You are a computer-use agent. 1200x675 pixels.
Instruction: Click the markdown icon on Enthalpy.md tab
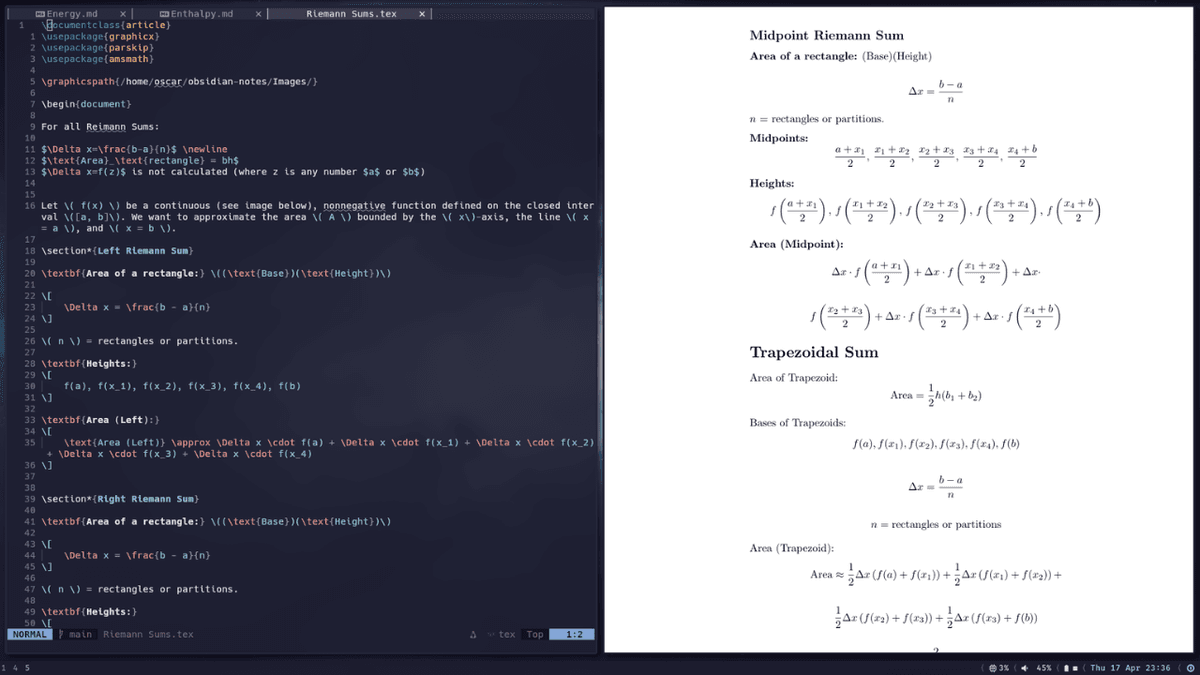click(x=164, y=14)
